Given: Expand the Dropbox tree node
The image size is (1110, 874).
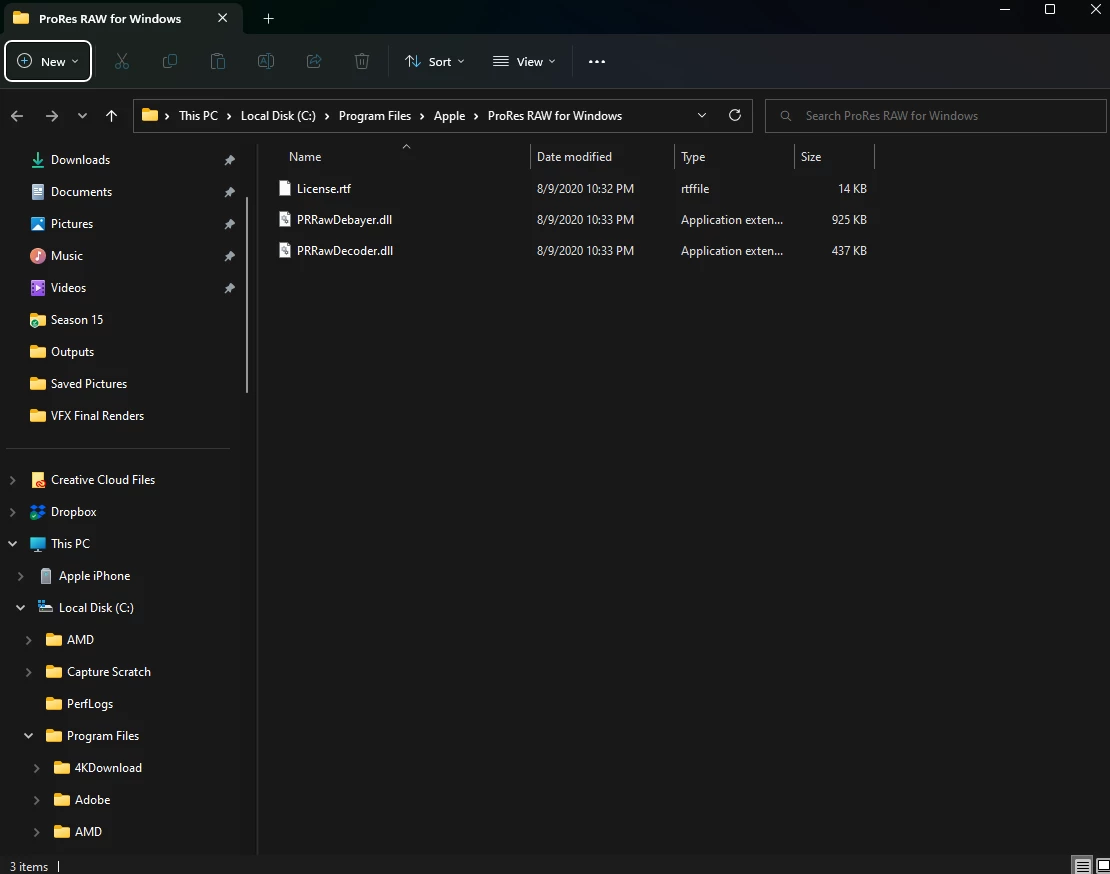Looking at the screenshot, I should [x=13, y=512].
